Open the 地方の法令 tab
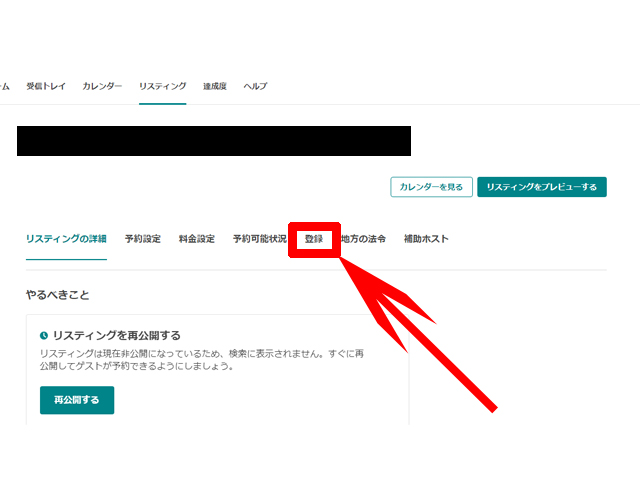This screenshot has height=480, width=640. tap(363, 239)
